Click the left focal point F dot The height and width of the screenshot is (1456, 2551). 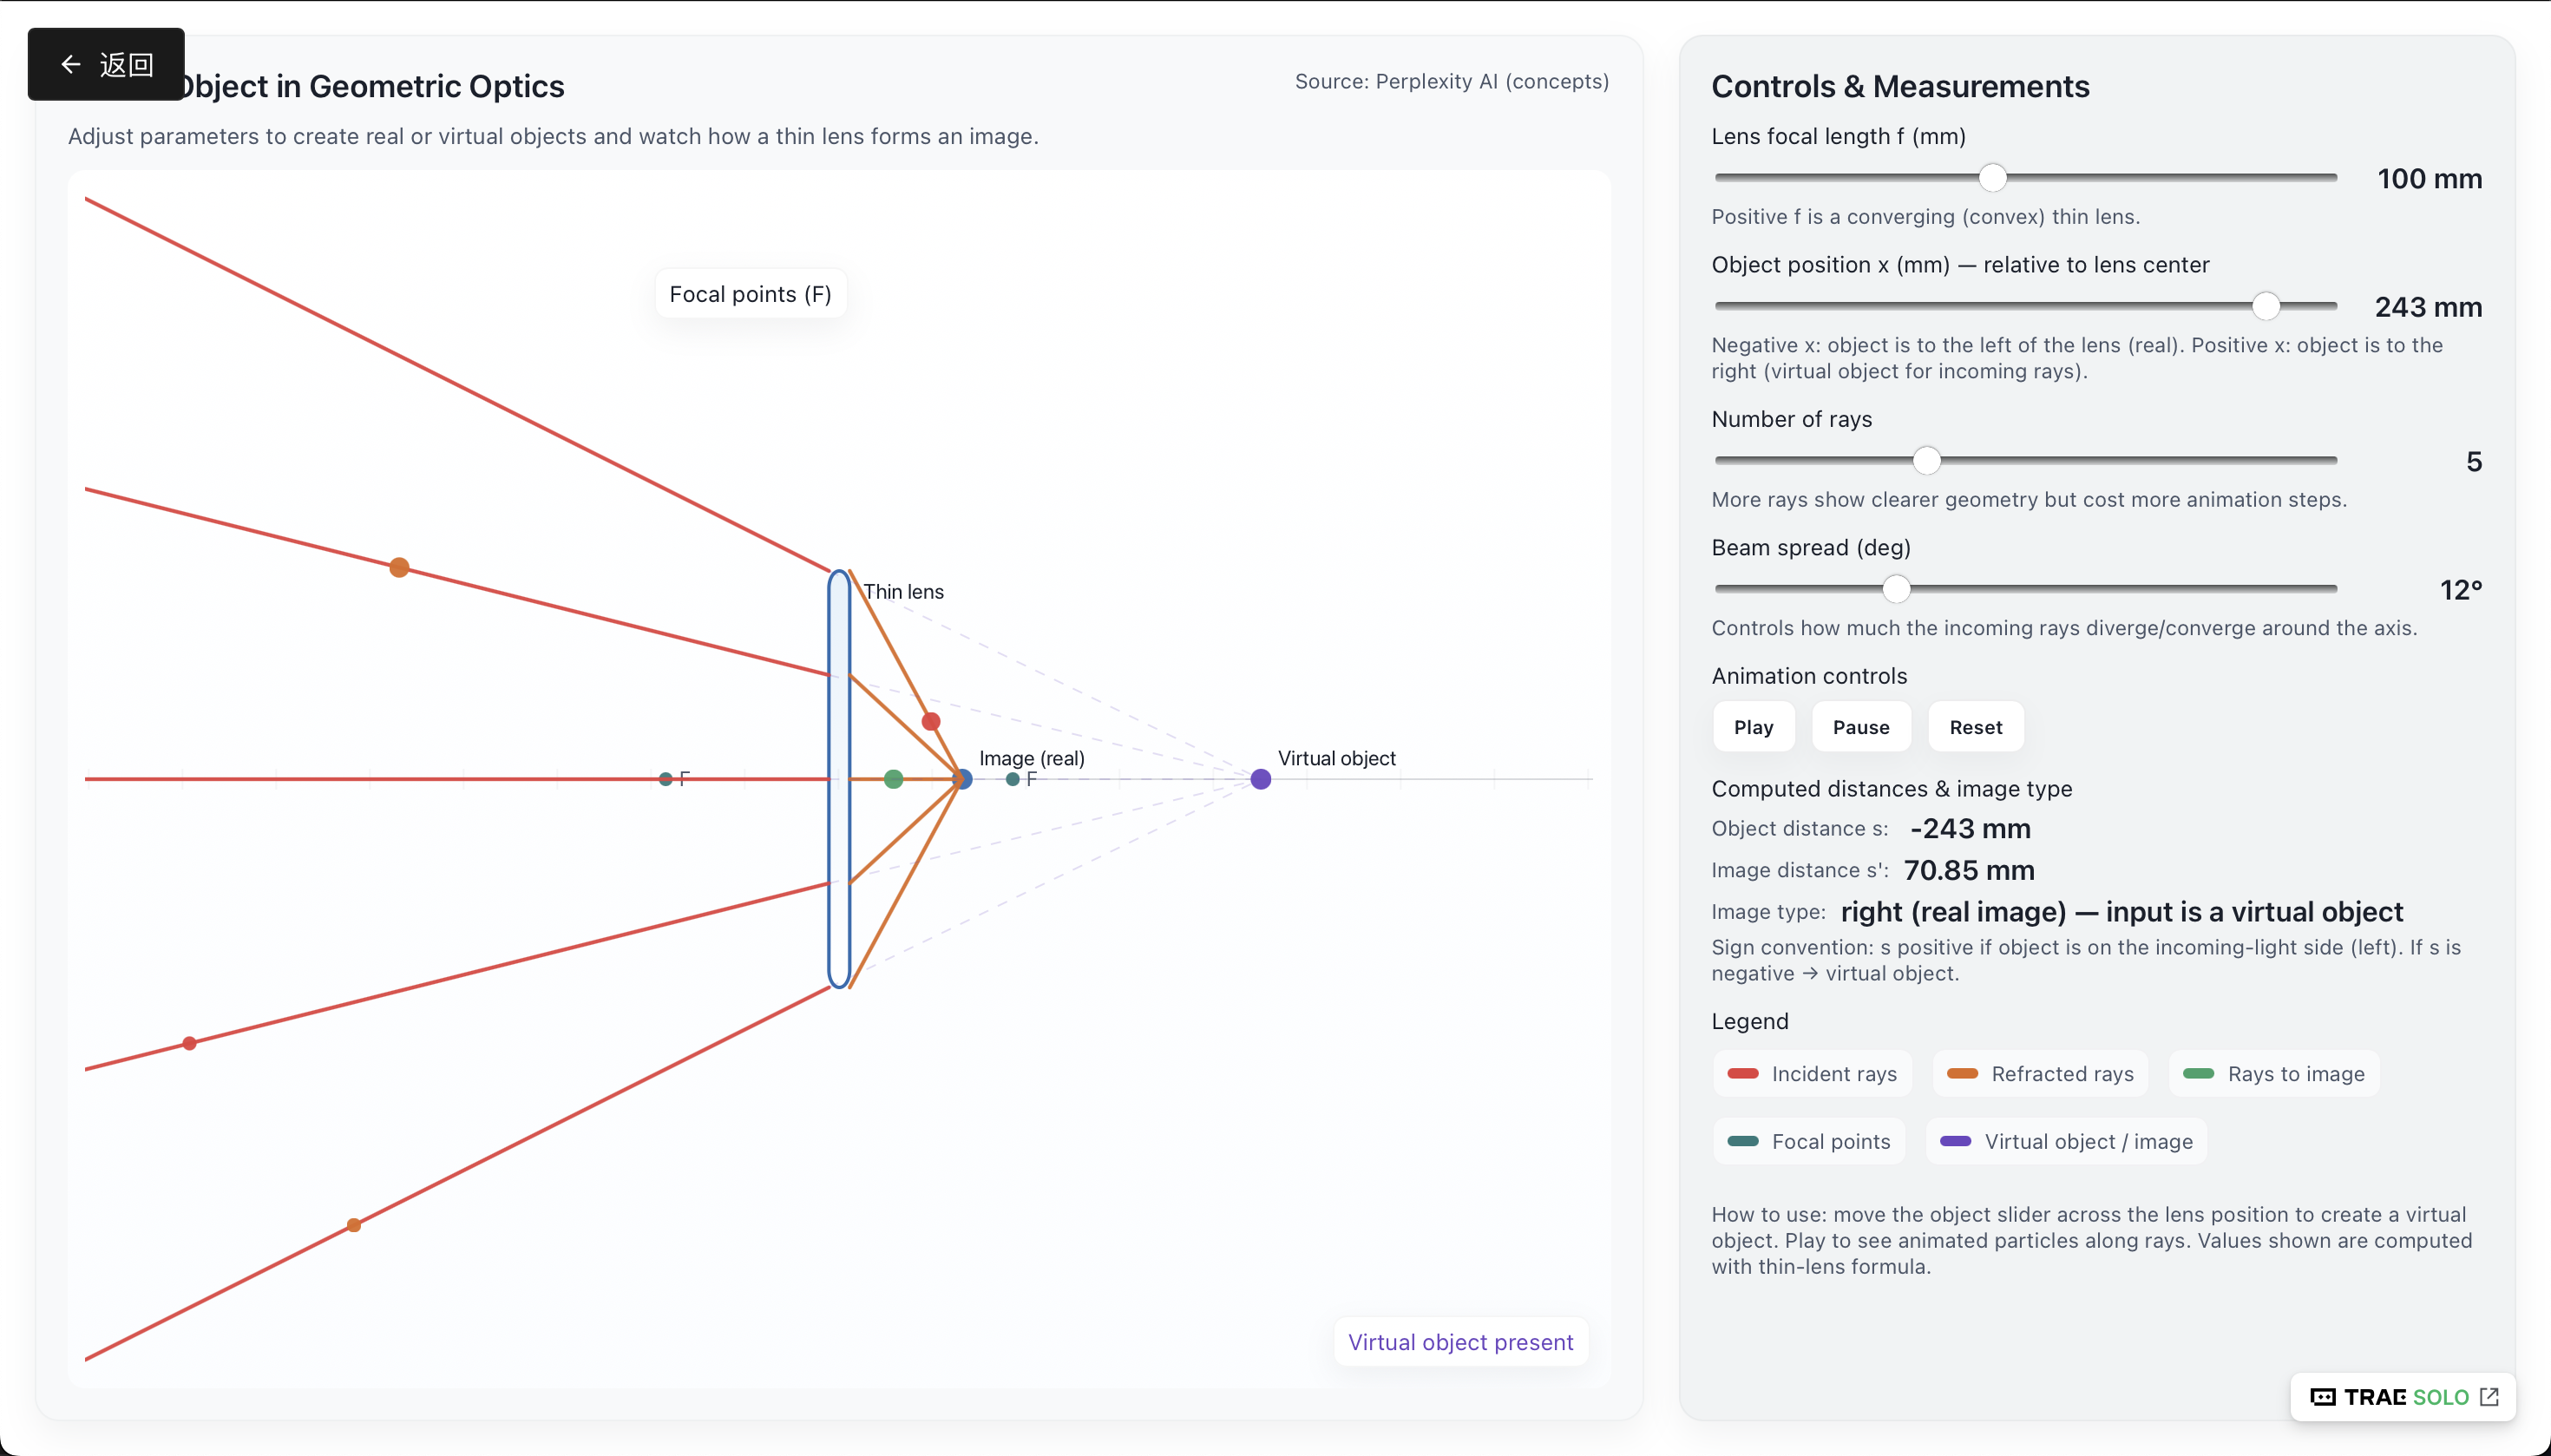[666, 779]
